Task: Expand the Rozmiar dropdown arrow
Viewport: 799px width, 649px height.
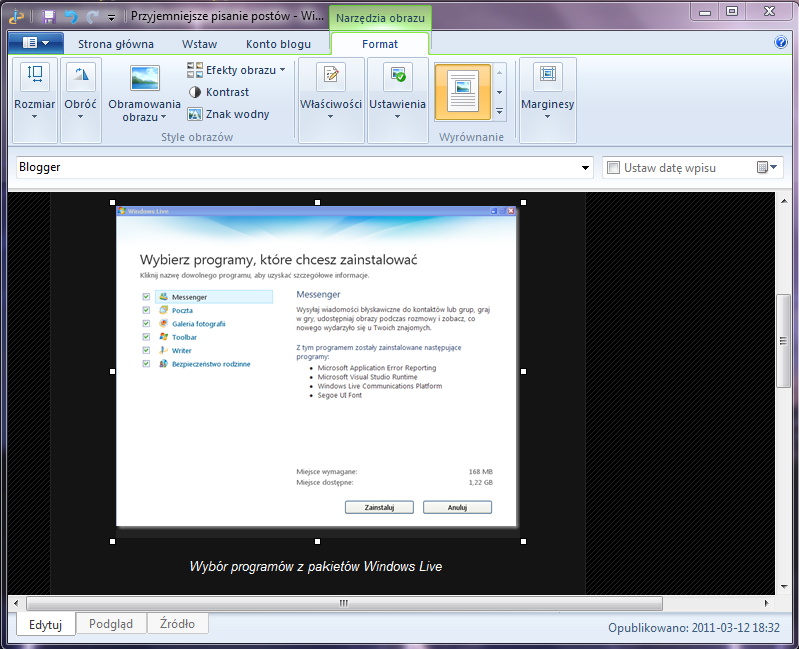Action: click(x=35, y=117)
